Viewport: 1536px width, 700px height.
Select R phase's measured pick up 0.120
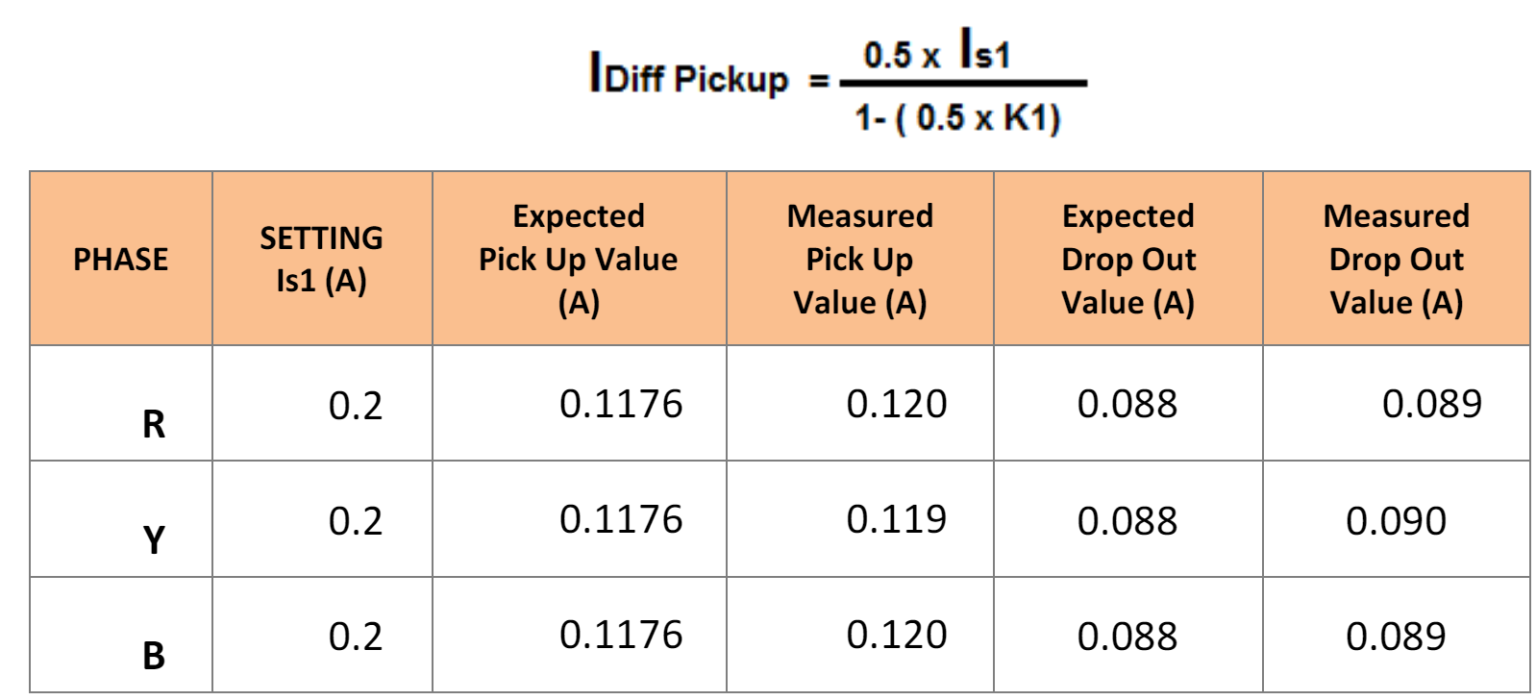[x=896, y=405]
